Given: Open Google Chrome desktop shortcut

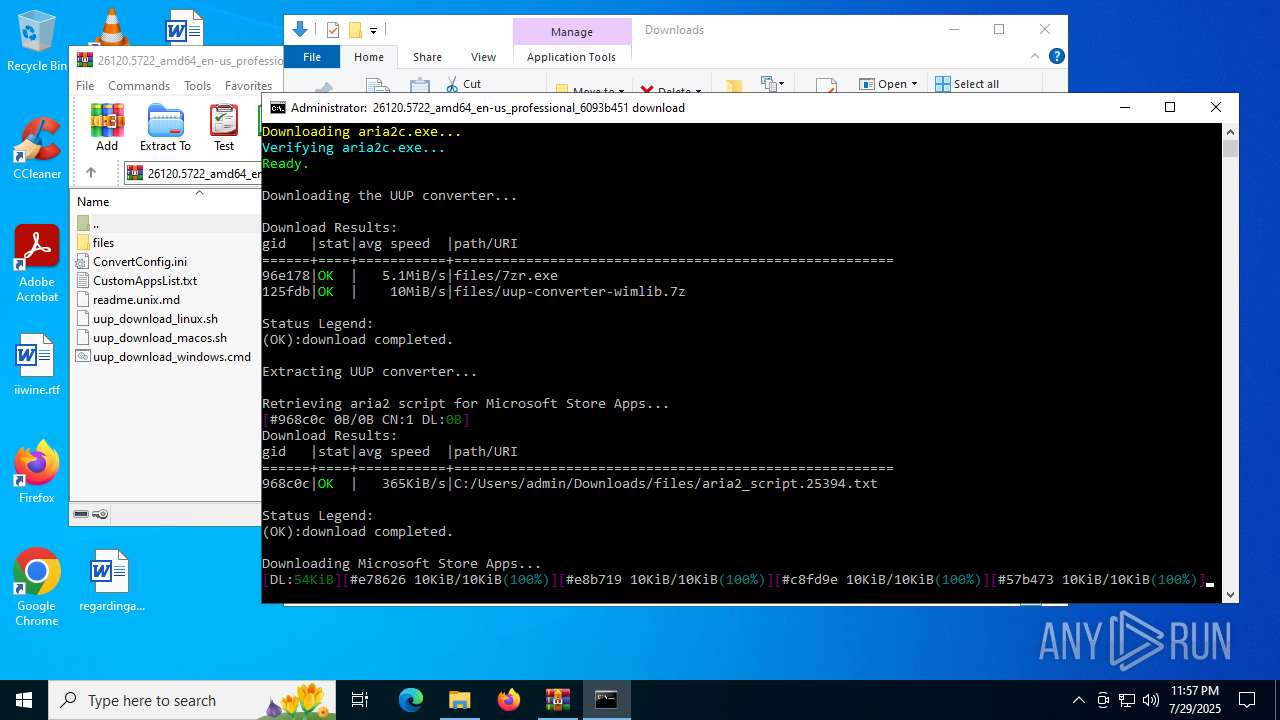Looking at the screenshot, I should 37,588.
